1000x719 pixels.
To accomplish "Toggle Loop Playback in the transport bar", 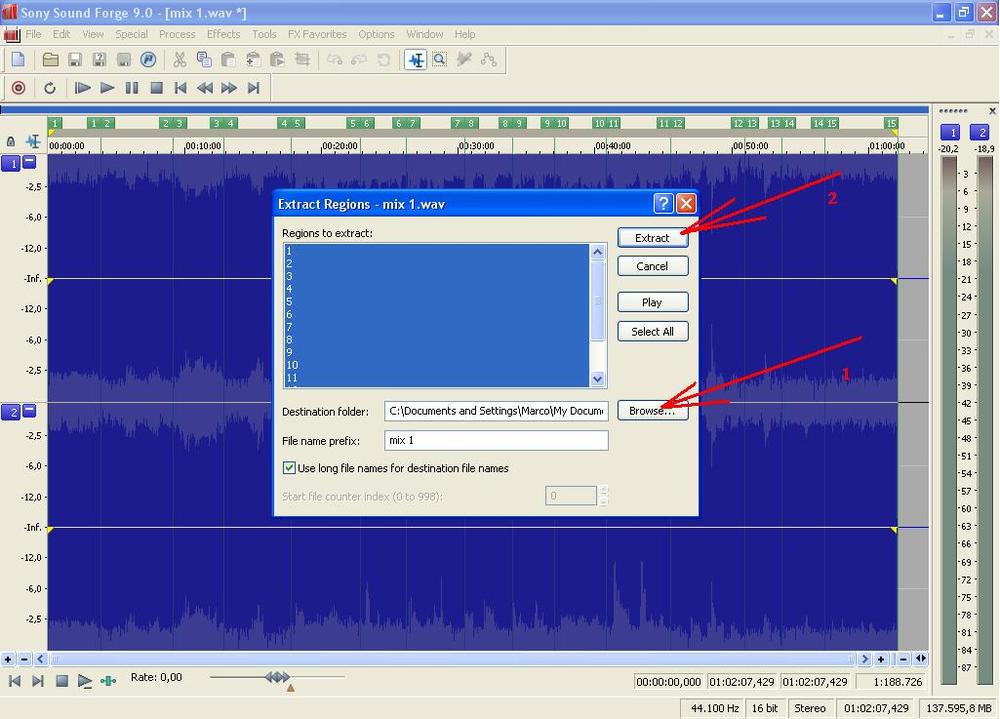I will click(50, 88).
